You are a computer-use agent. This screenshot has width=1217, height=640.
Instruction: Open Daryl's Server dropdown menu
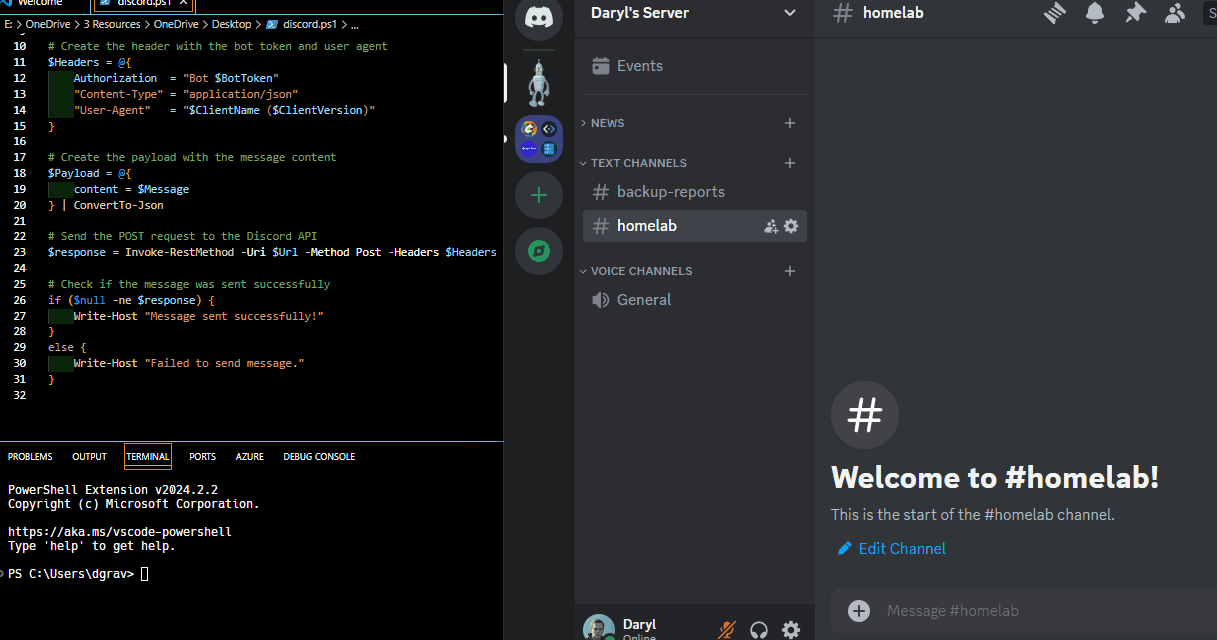[x=694, y=13]
